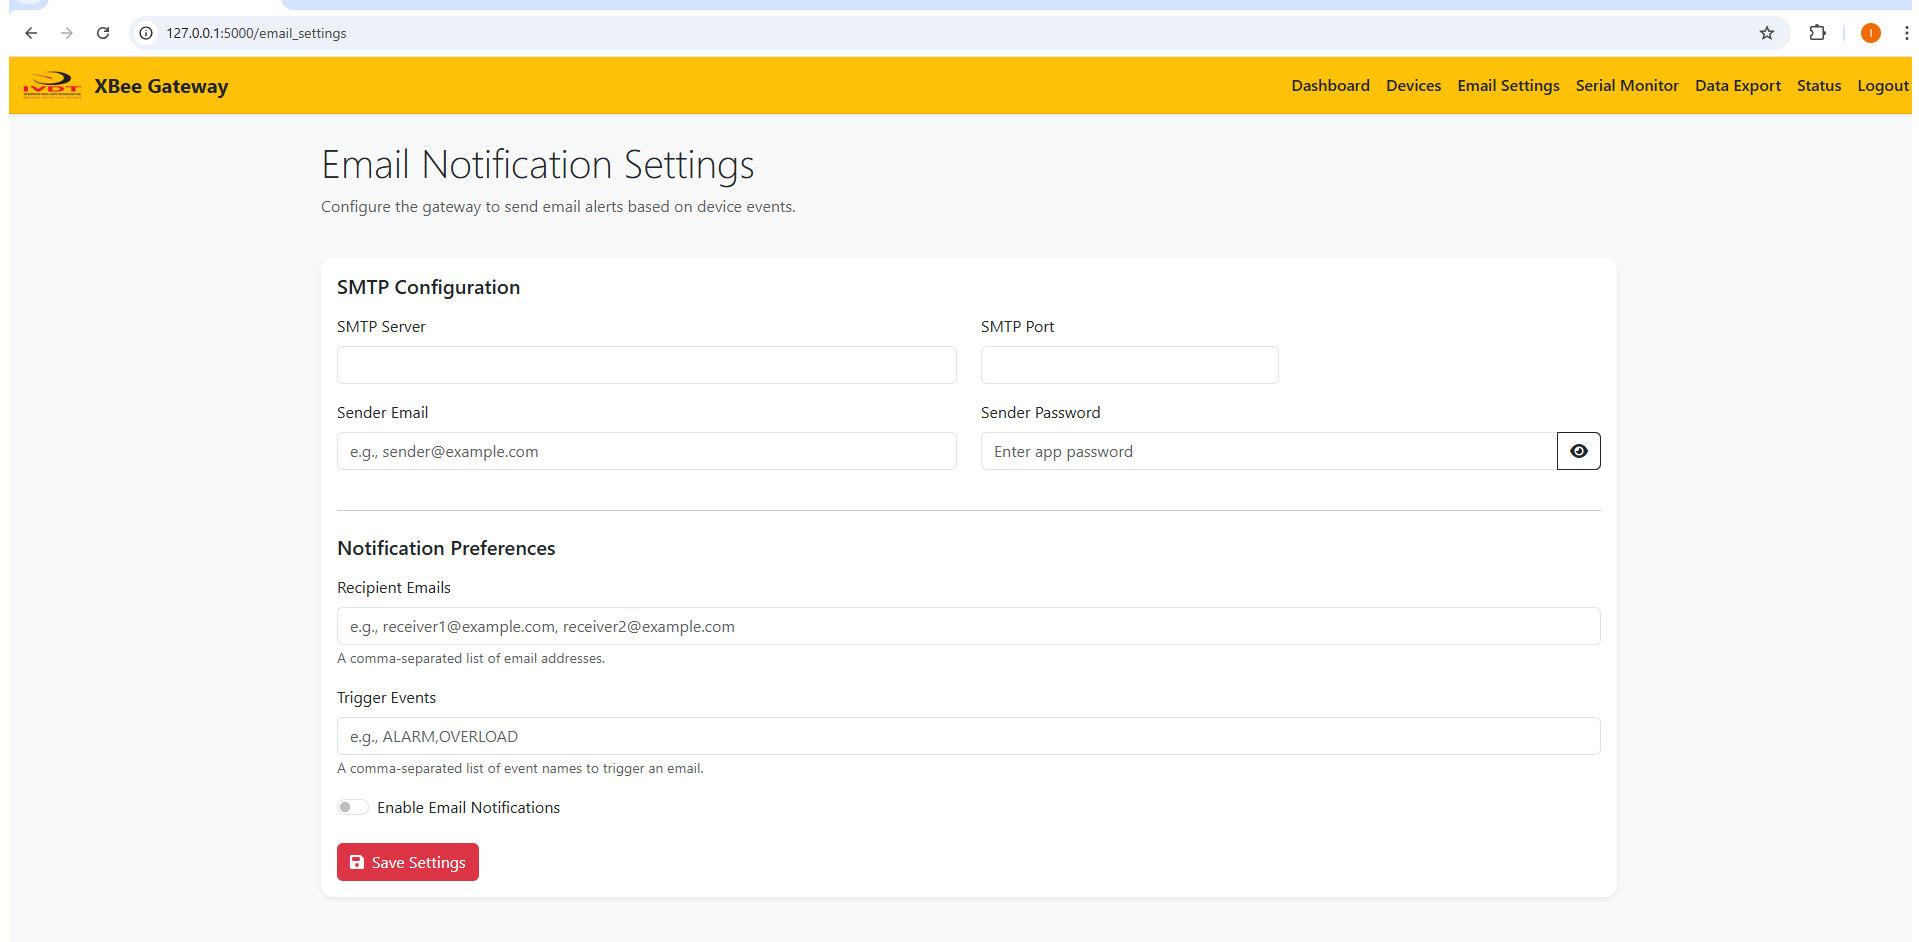Enable Email Notifications switch
The height and width of the screenshot is (942, 1919).
[x=353, y=807]
